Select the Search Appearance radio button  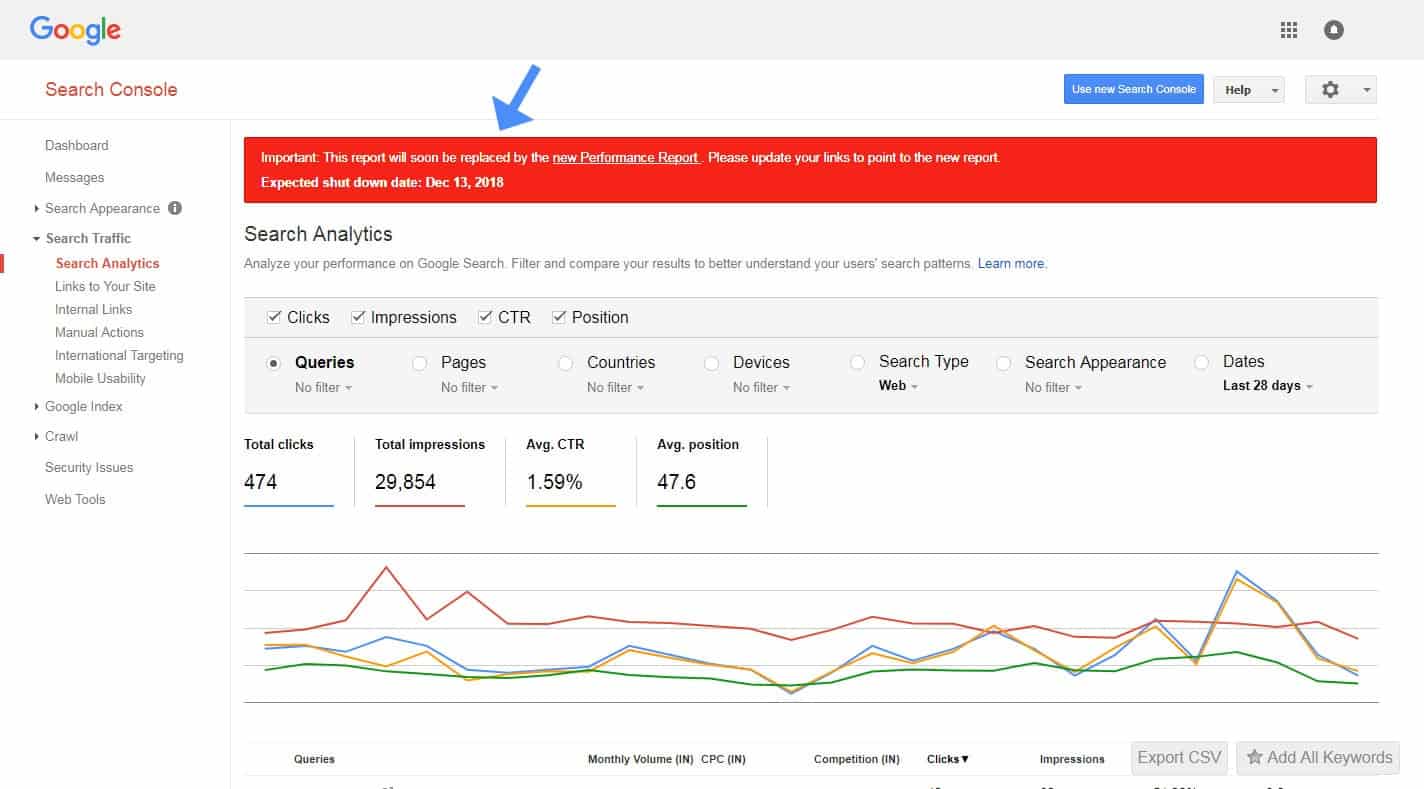click(1003, 363)
